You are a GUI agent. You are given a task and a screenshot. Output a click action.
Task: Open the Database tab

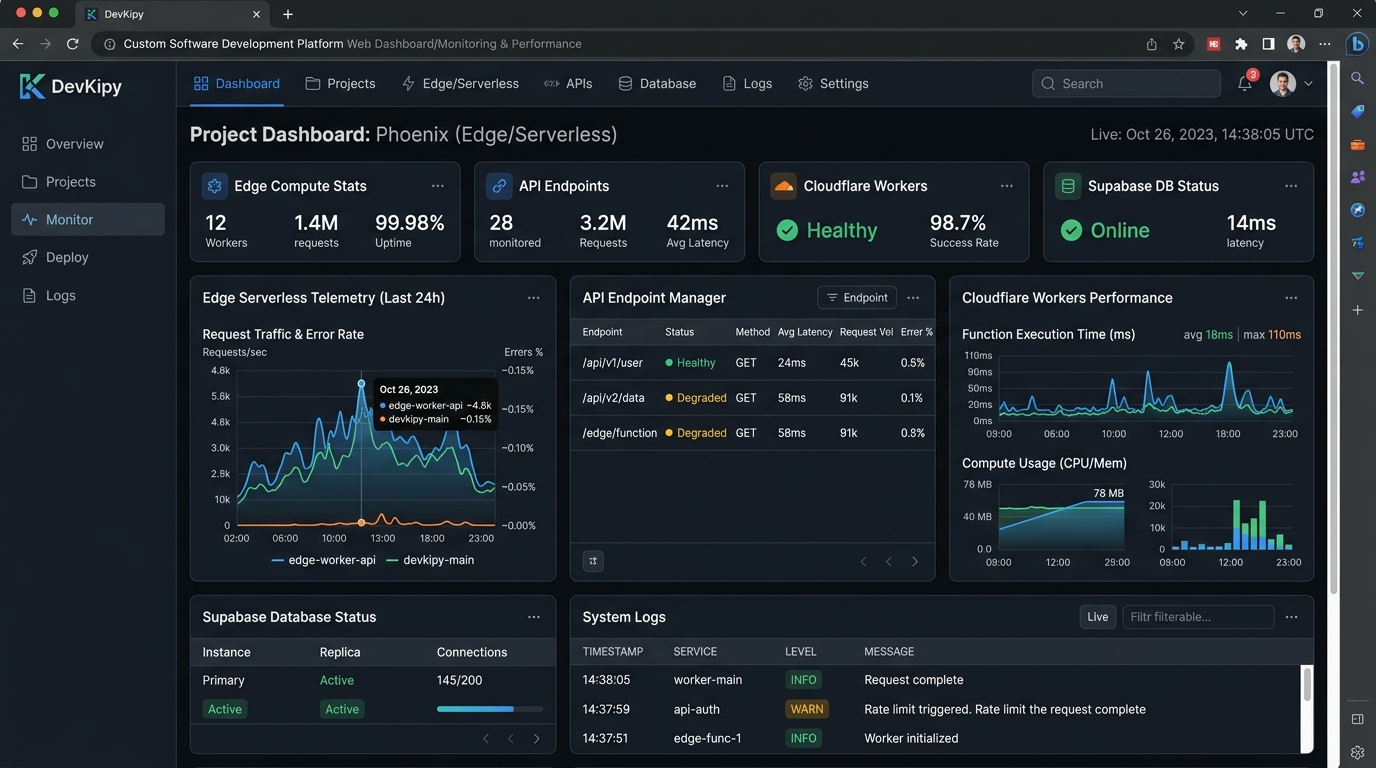tap(657, 84)
